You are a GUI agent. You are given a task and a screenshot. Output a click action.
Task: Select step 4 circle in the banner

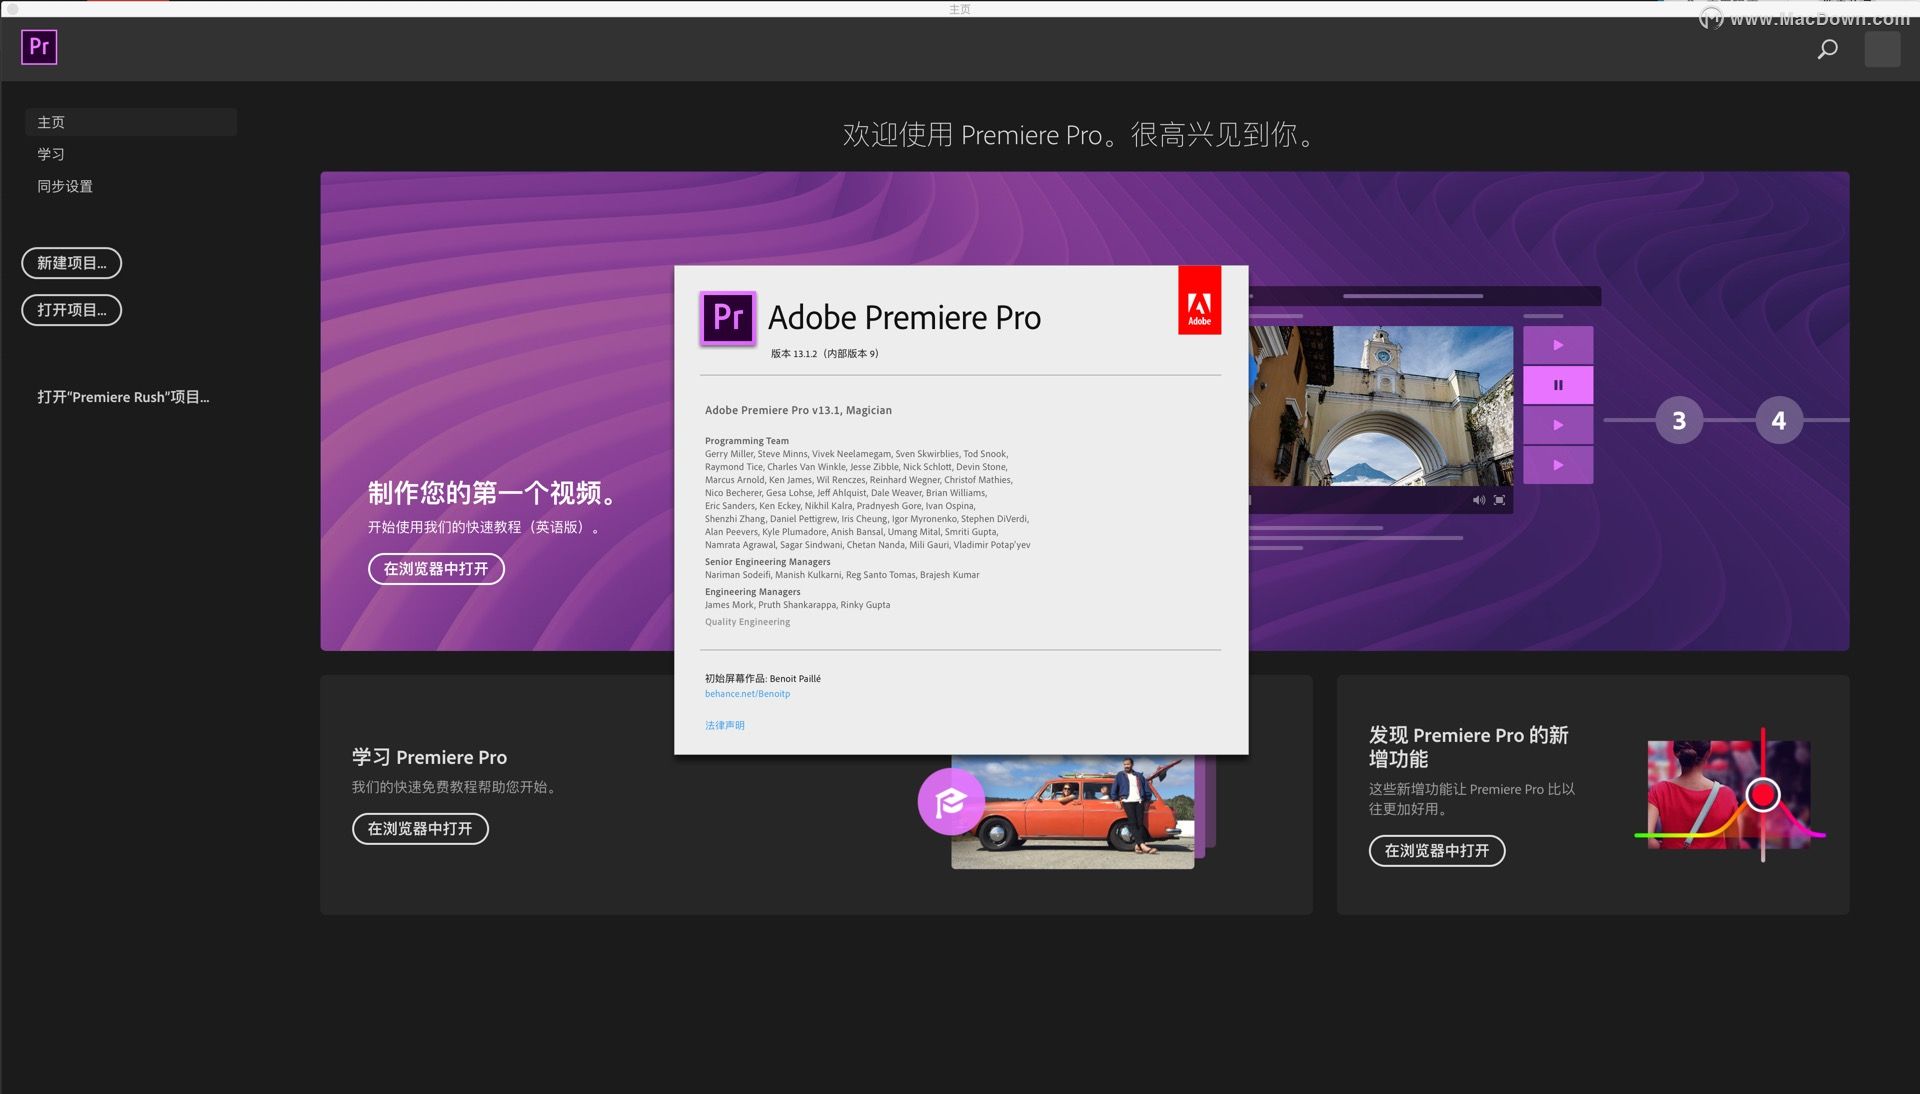(x=1779, y=420)
